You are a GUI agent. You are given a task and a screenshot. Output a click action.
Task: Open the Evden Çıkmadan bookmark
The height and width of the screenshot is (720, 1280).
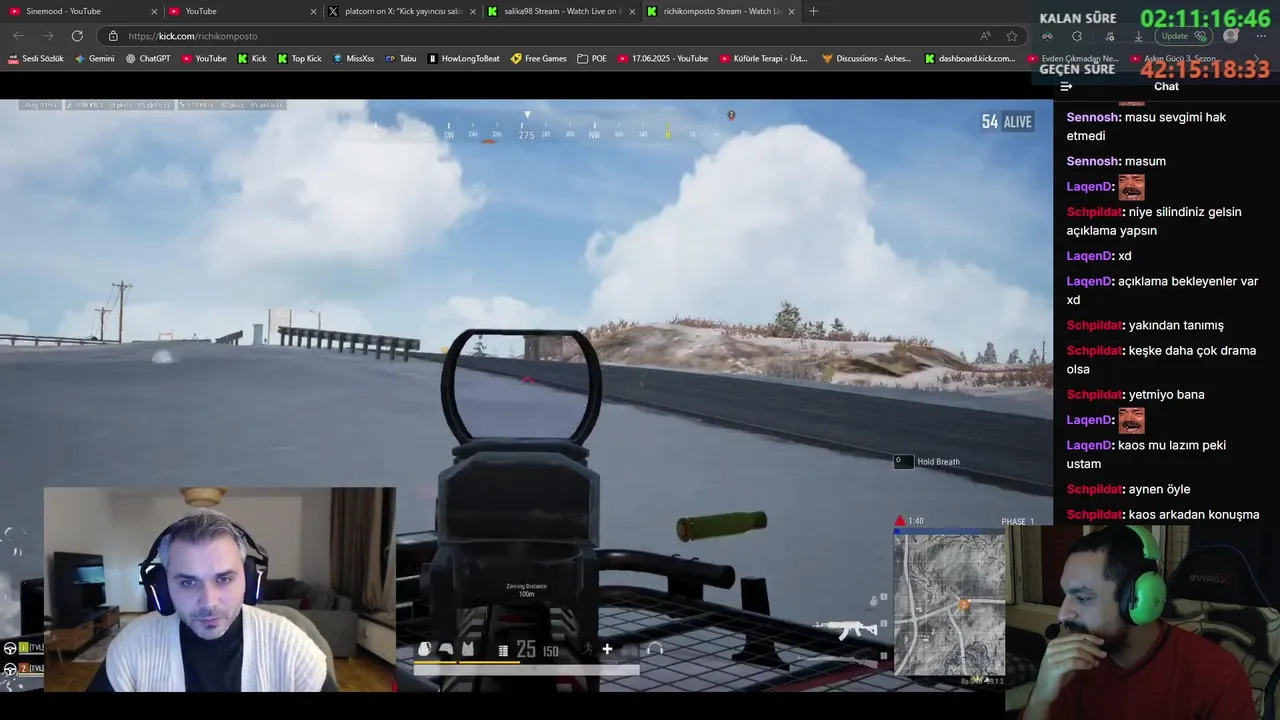click(x=1074, y=59)
